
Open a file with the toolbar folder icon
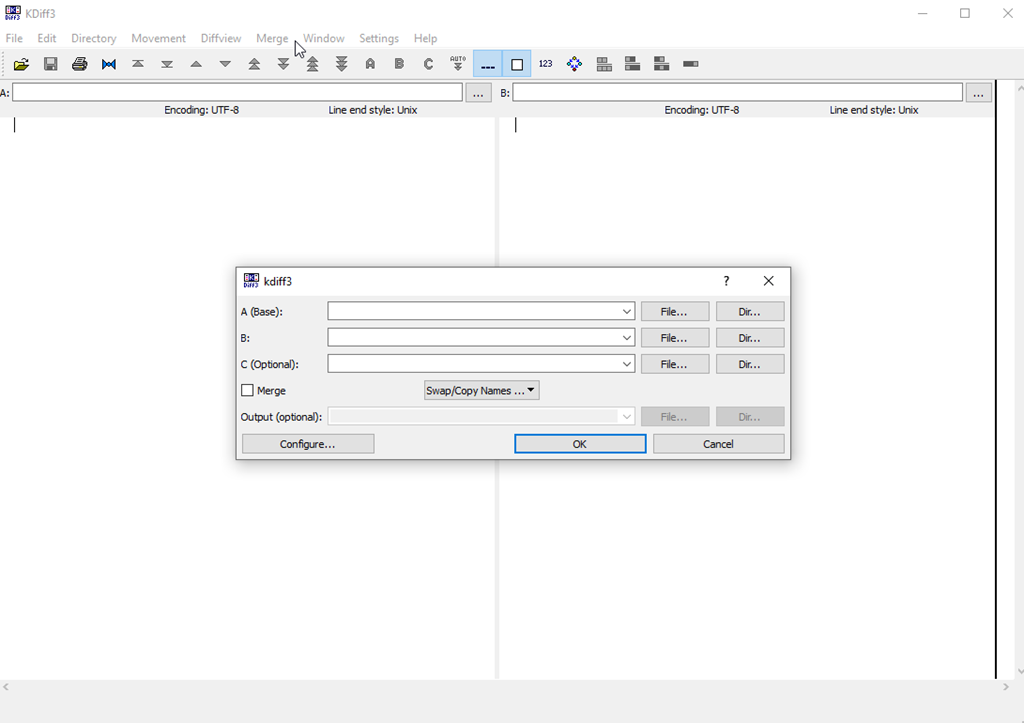(22, 63)
